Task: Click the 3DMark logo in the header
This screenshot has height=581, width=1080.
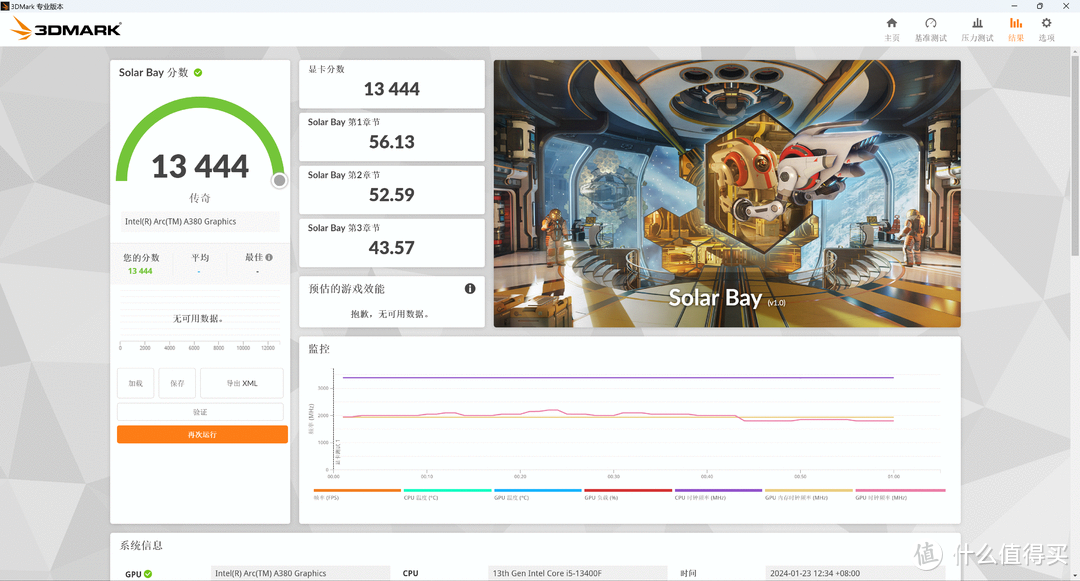Action: (67, 28)
